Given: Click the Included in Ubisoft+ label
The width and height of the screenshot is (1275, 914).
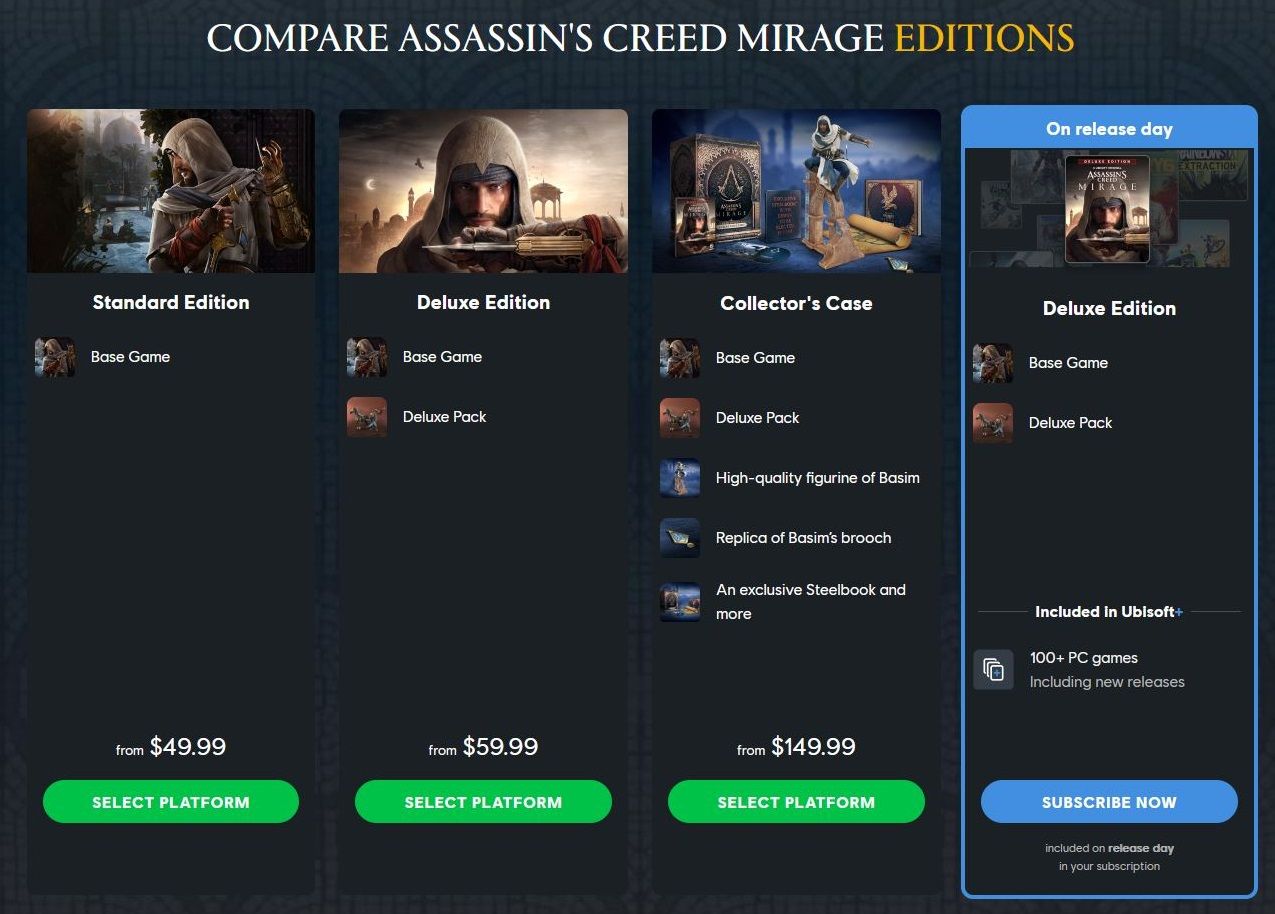Looking at the screenshot, I should click(x=1109, y=612).
